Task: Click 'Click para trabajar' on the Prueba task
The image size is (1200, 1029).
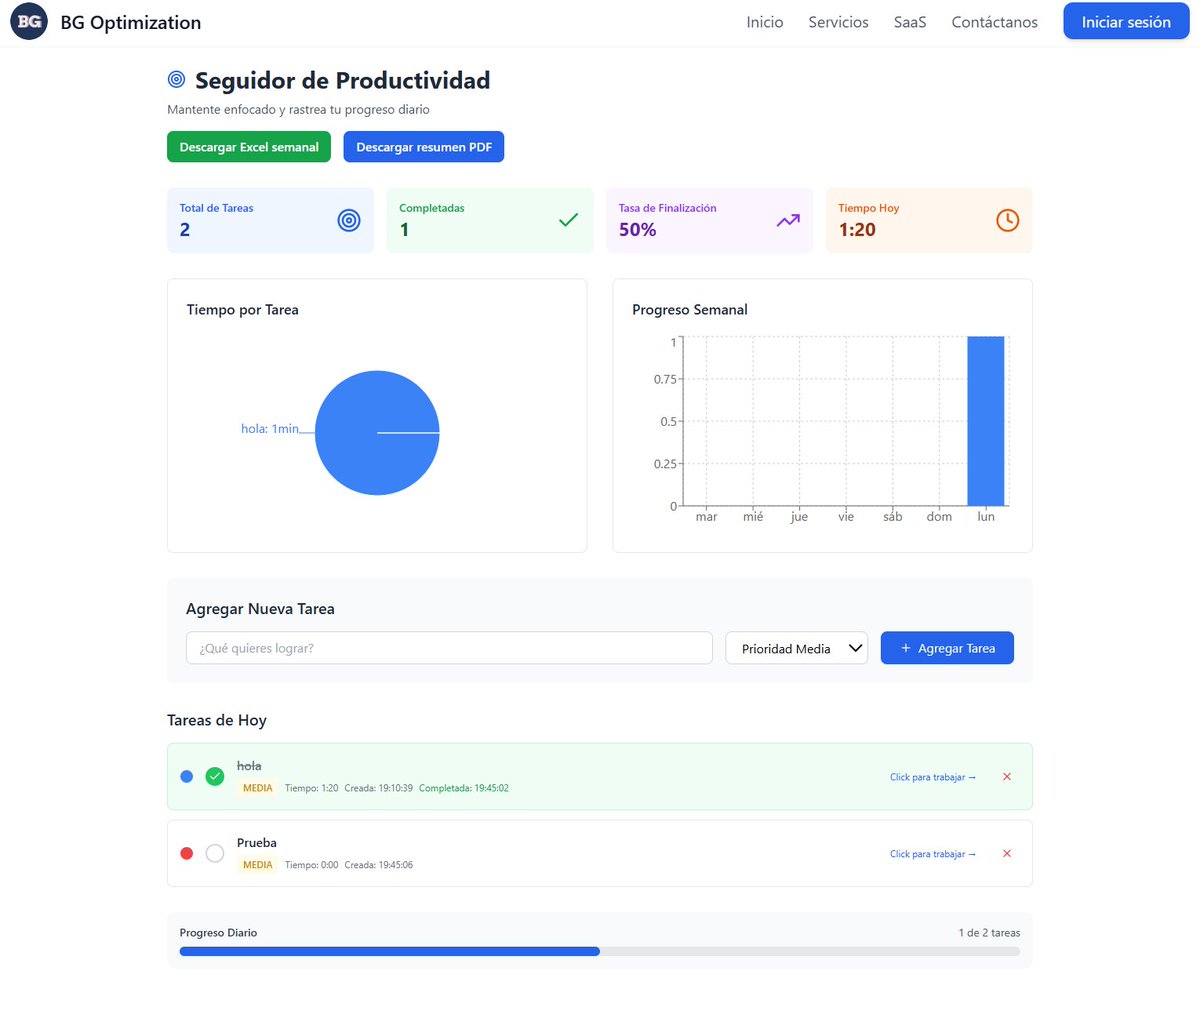Action: [930, 853]
